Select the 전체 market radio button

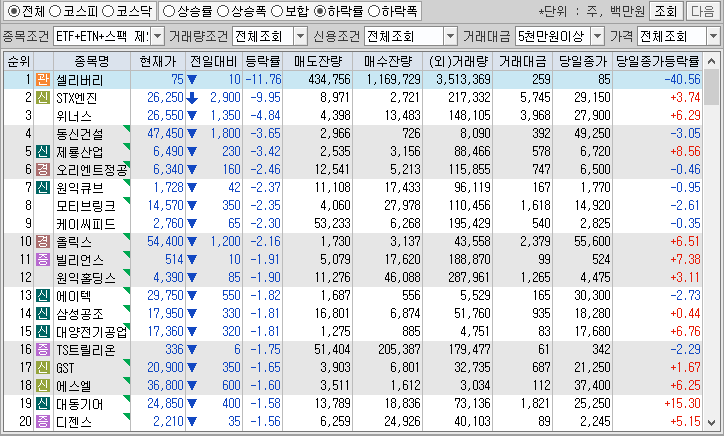tap(14, 11)
